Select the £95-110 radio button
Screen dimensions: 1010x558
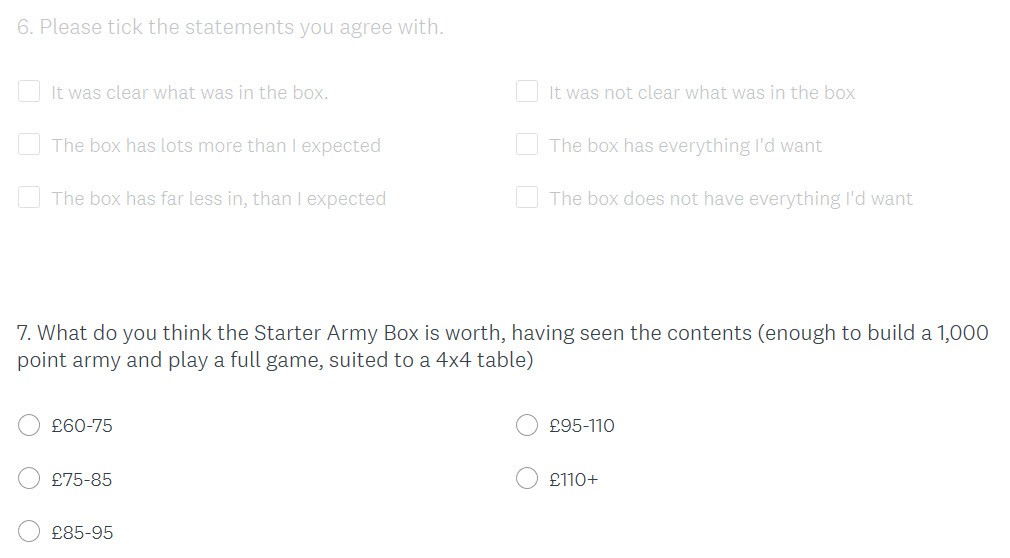527,426
